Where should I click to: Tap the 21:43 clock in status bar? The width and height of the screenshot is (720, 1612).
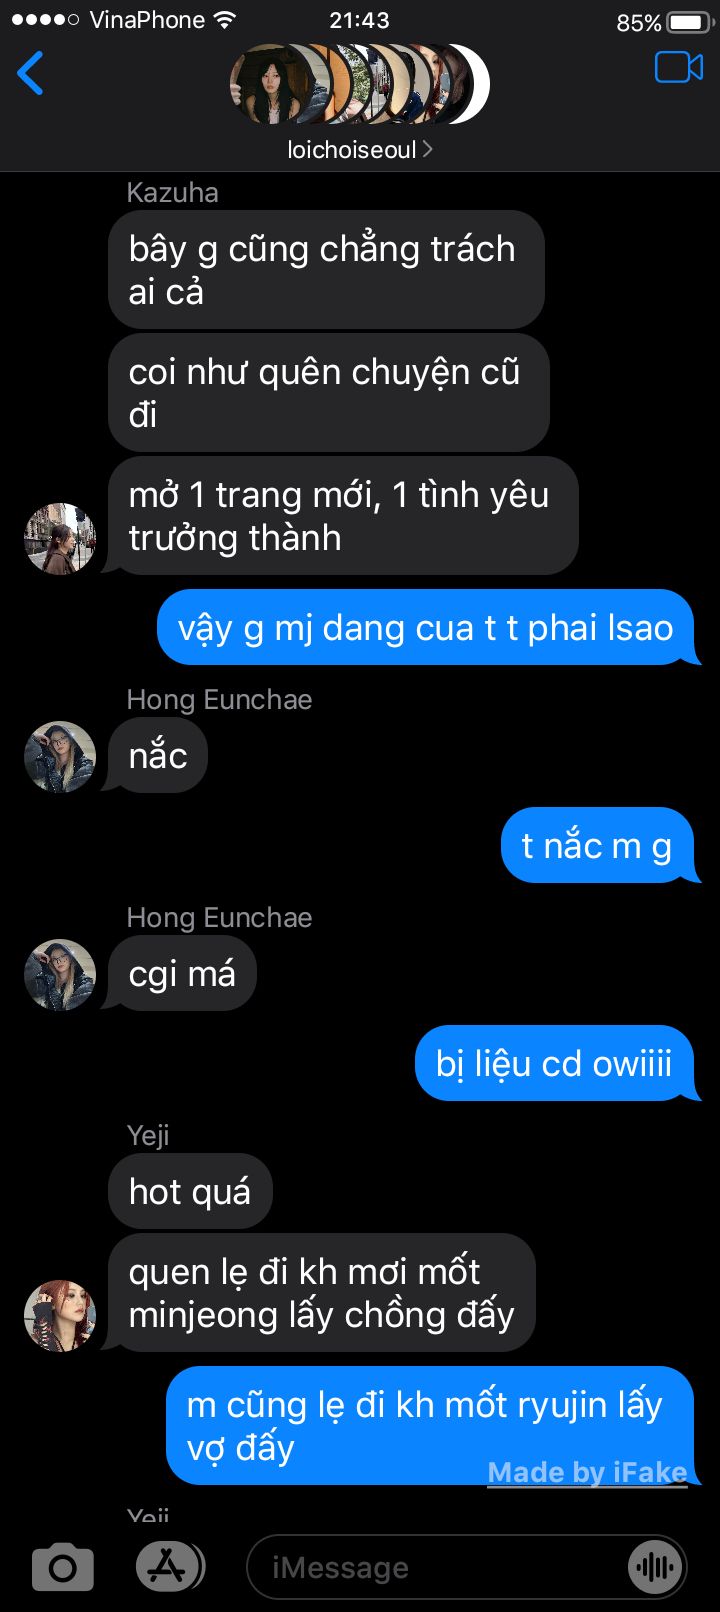tap(359, 20)
